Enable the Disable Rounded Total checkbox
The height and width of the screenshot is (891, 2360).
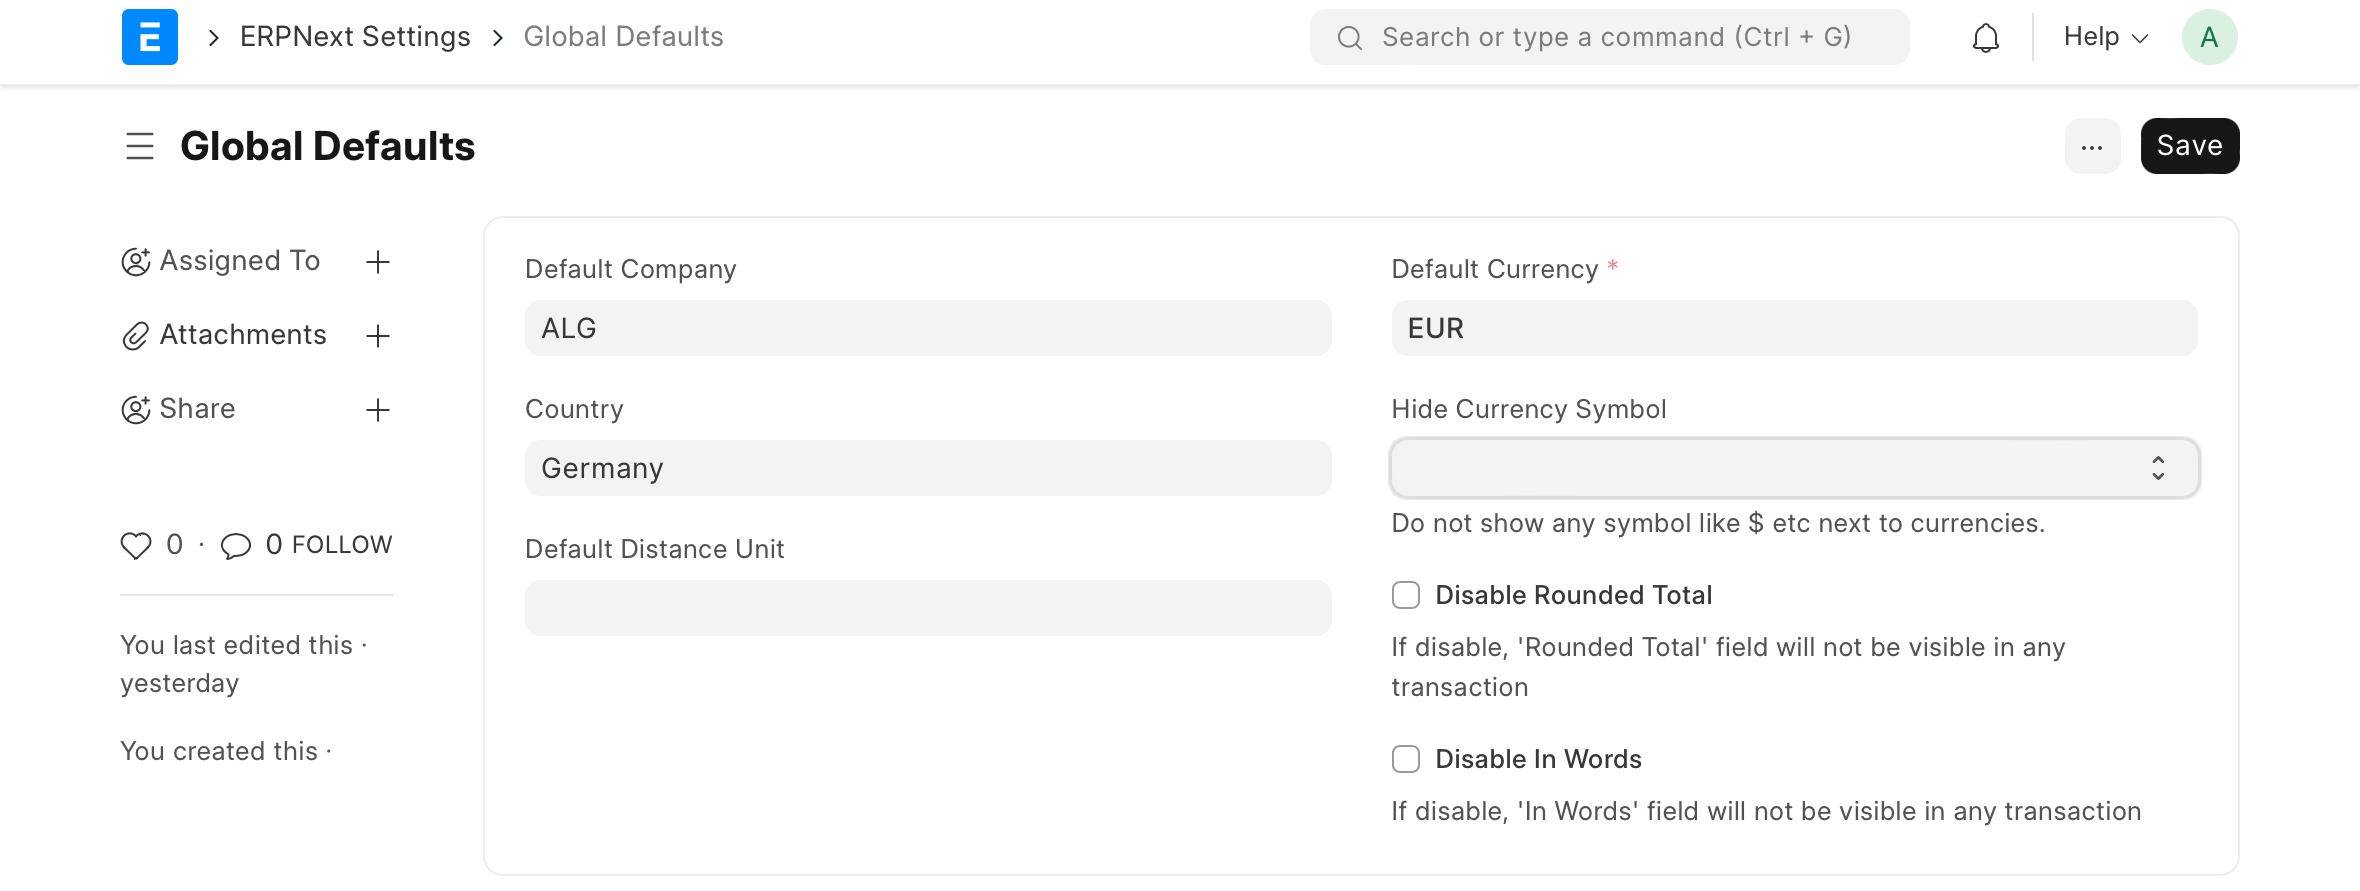coord(1405,594)
